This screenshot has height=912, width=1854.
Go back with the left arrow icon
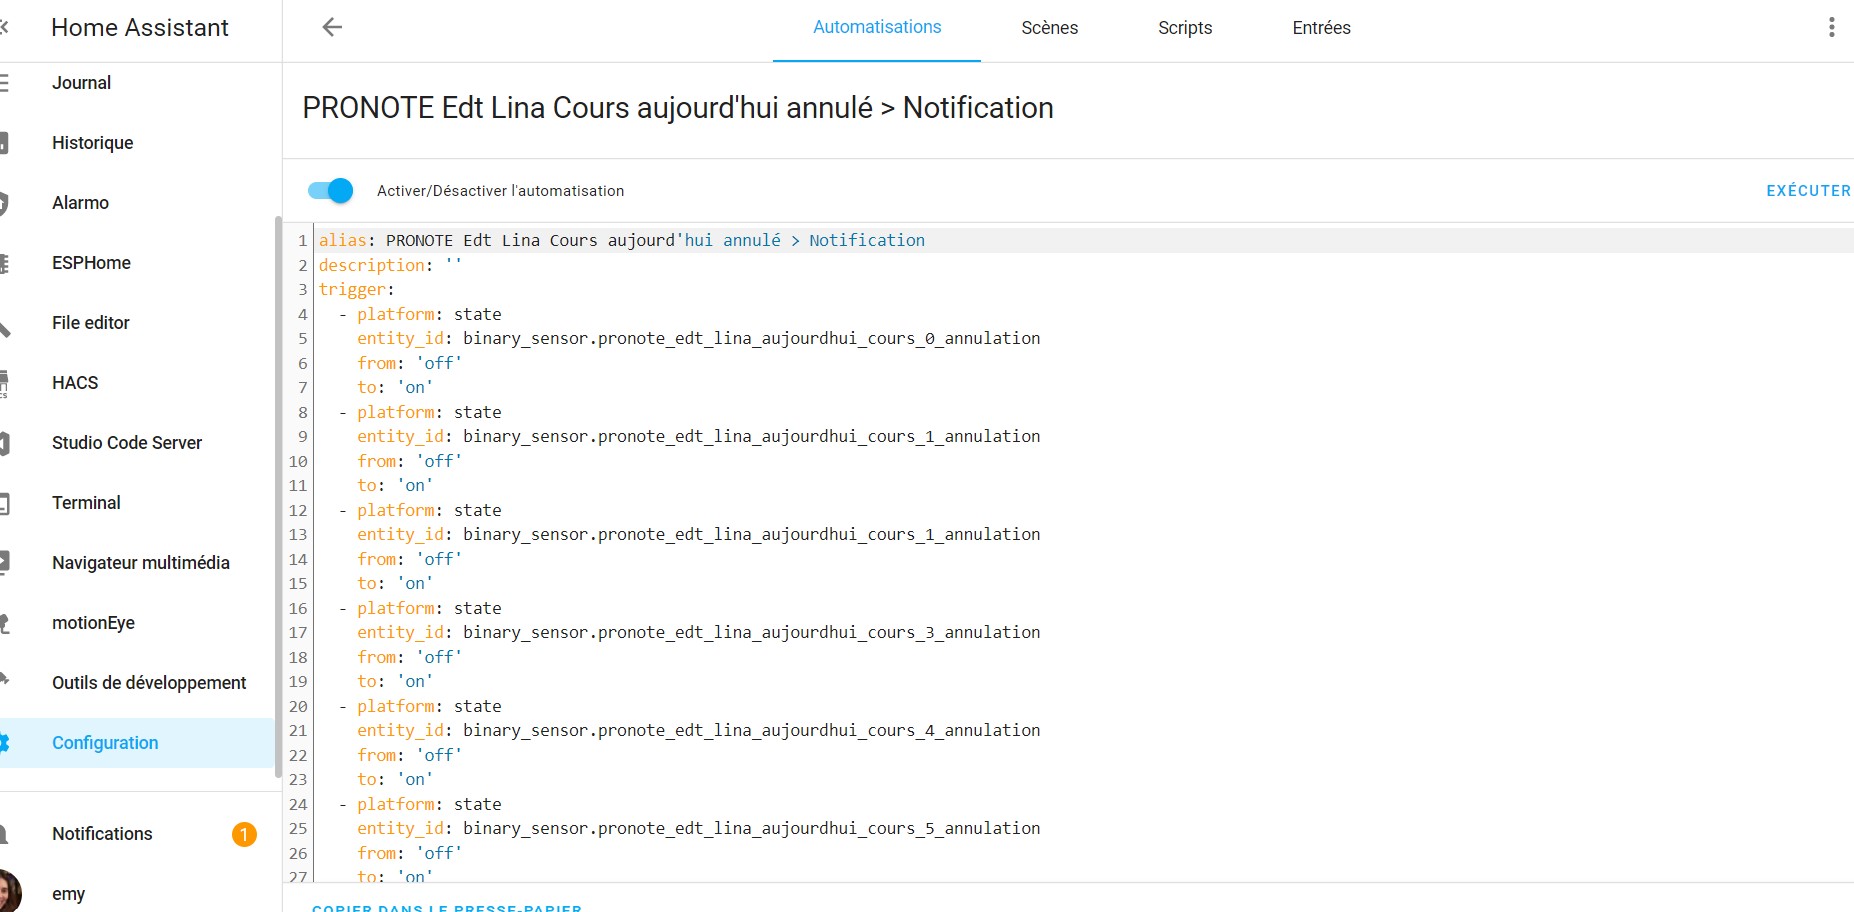pyautogui.click(x=332, y=27)
